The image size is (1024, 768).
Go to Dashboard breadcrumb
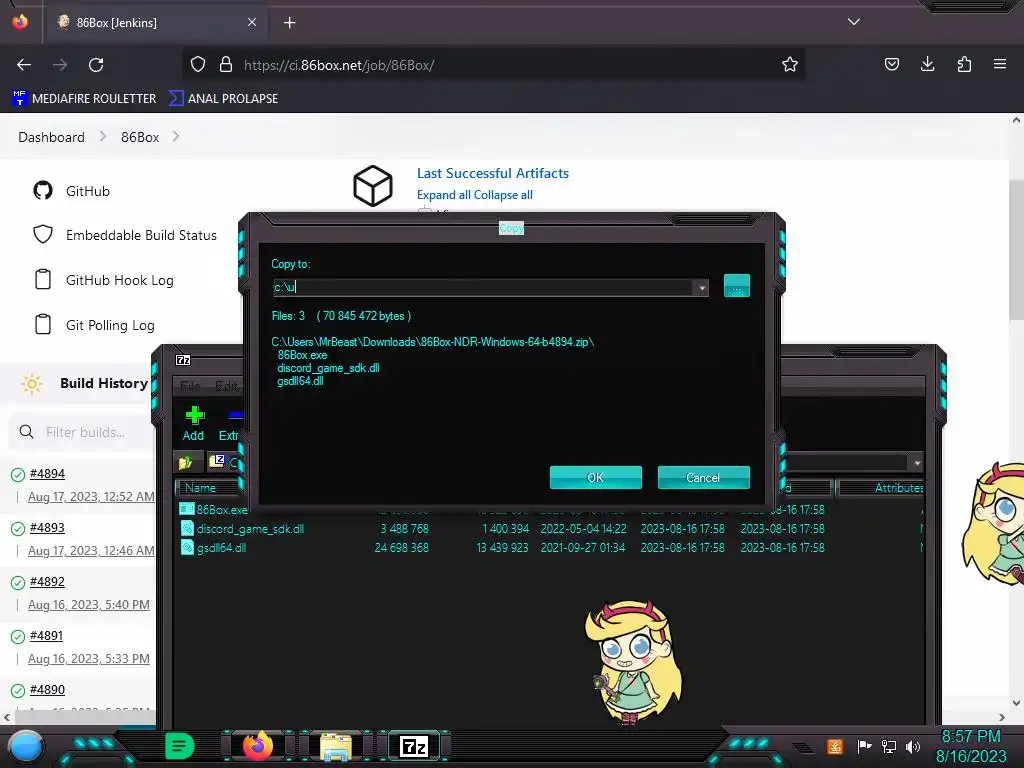tap(52, 137)
